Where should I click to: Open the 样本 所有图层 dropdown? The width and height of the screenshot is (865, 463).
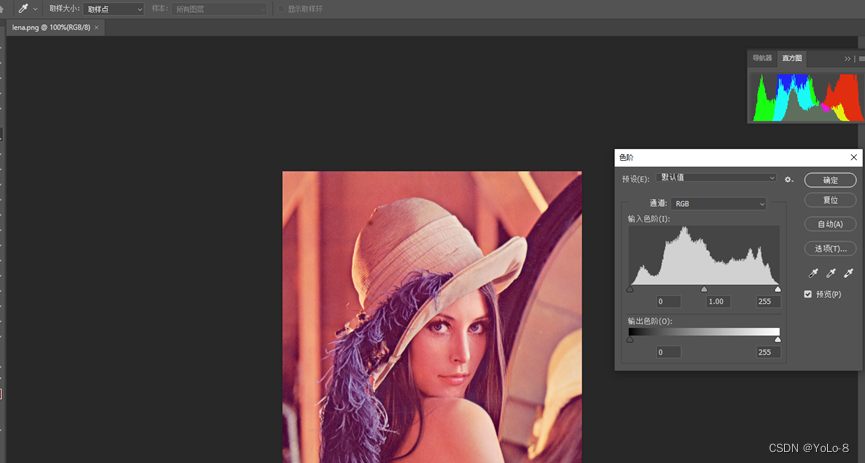[219, 9]
